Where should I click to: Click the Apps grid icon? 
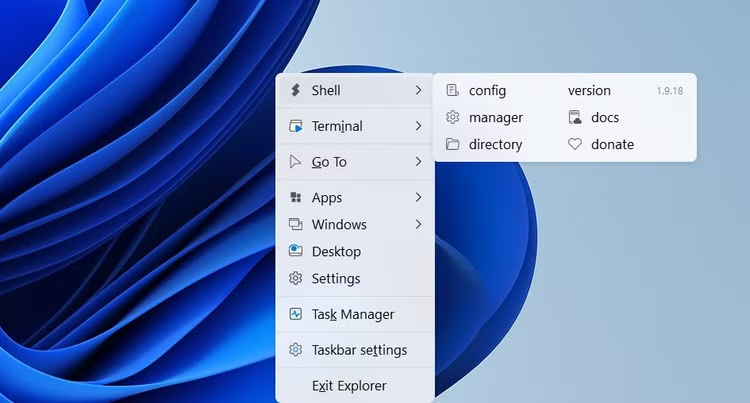tap(295, 198)
